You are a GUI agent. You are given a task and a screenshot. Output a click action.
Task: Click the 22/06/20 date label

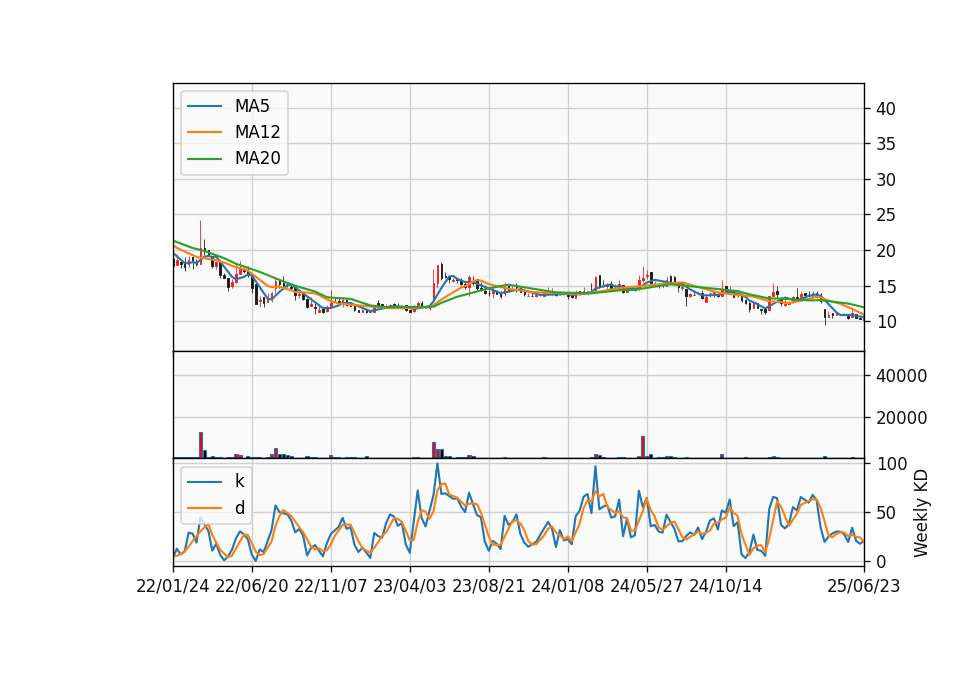[x=252, y=586]
